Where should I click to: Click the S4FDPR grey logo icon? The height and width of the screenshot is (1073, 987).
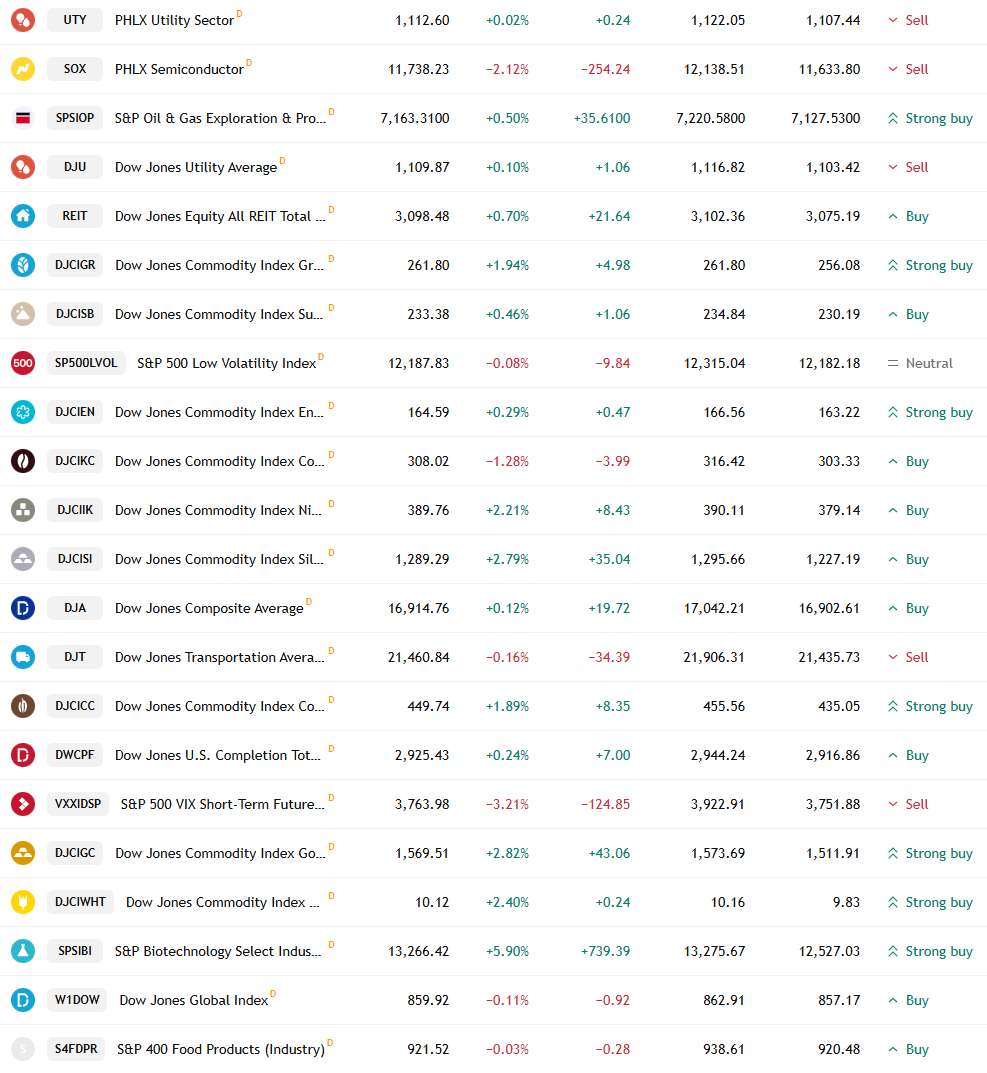pos(23,1049)
